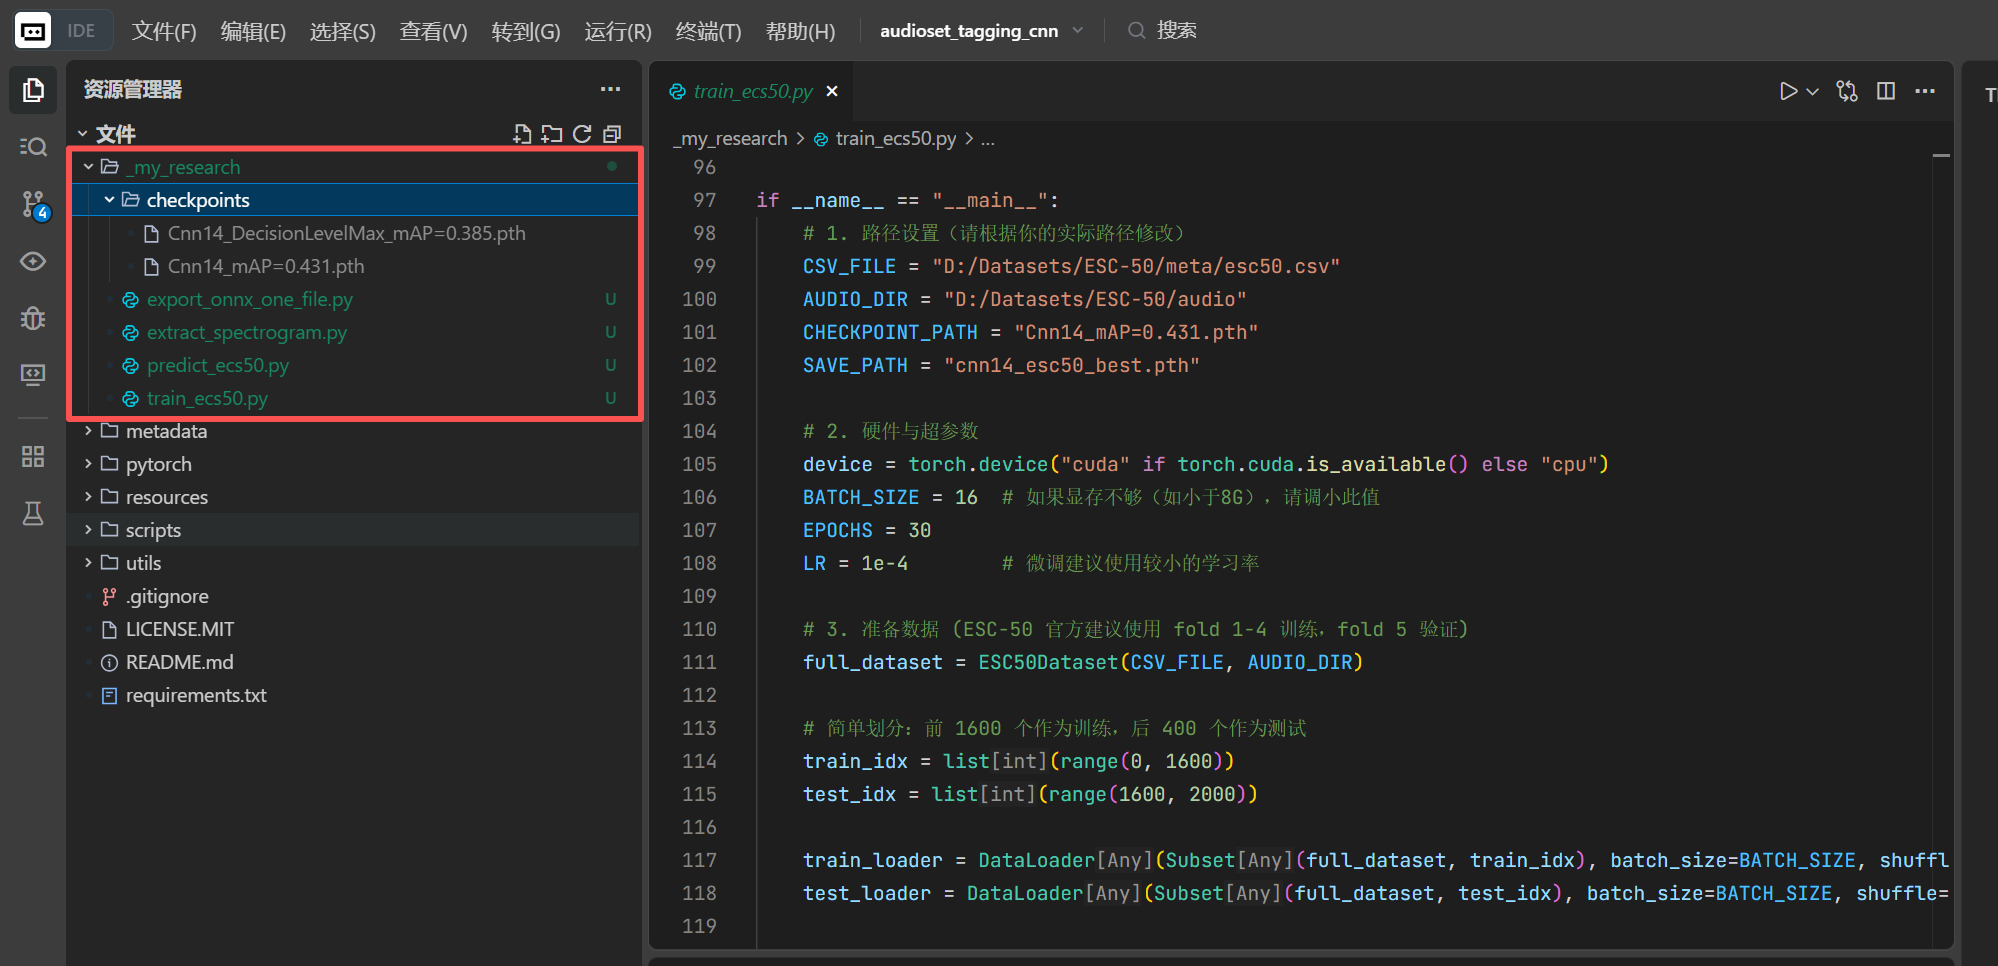Image resolution: width=1998 pixels, height=966 pixels.
Task: Expand the scripts folder
Action: click(x=88, y=530)
